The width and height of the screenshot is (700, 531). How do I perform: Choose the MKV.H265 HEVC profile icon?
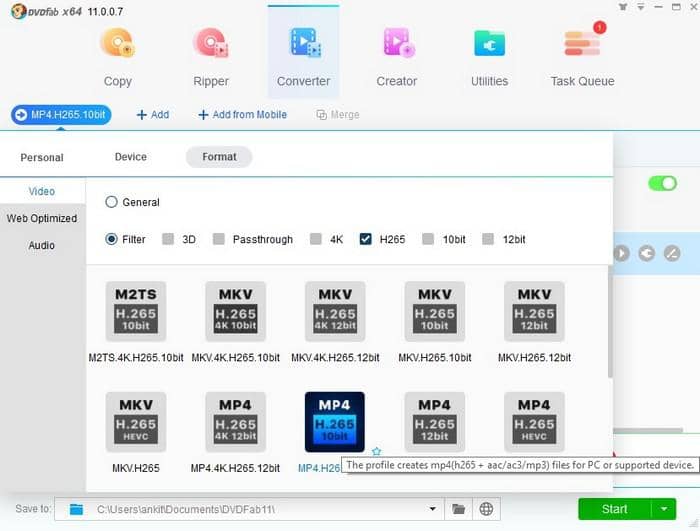[136, 422]
